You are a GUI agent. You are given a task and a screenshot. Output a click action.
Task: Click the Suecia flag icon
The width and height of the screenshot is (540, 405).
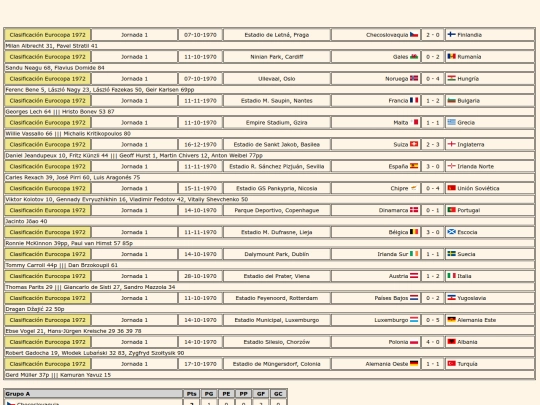click(x=451, y=254)
